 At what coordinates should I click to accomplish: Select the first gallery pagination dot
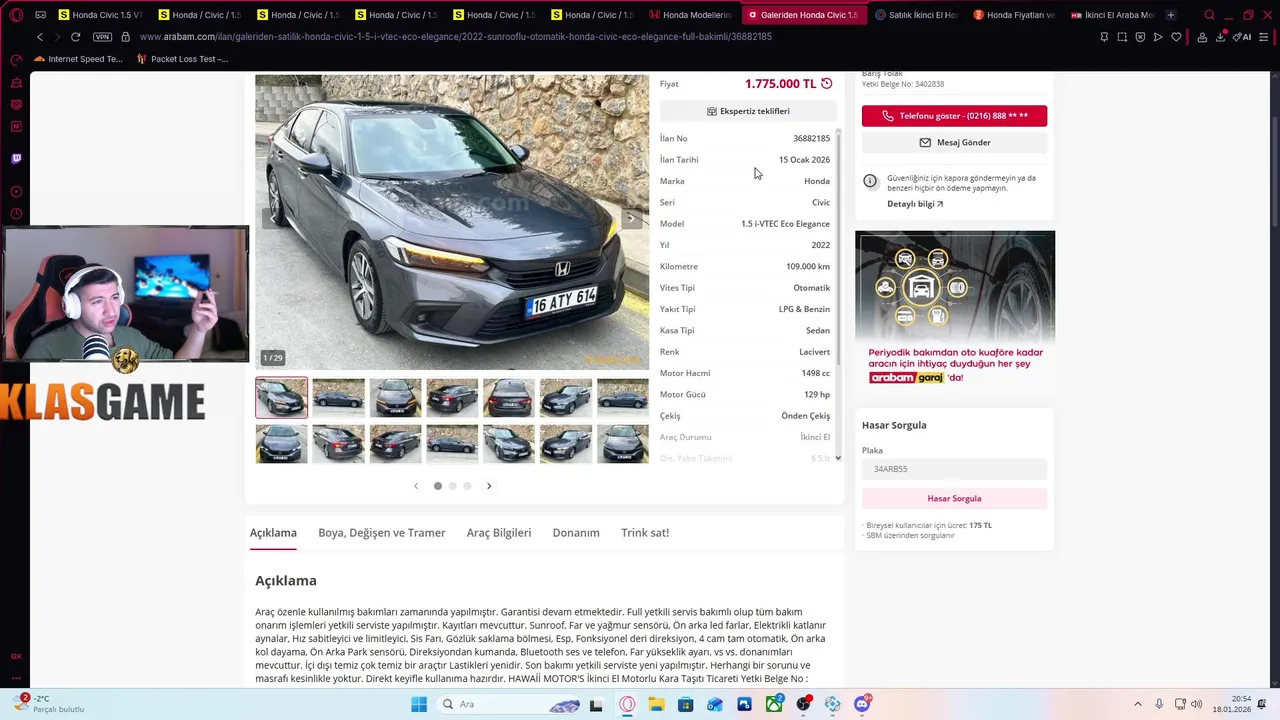(437, 486)
